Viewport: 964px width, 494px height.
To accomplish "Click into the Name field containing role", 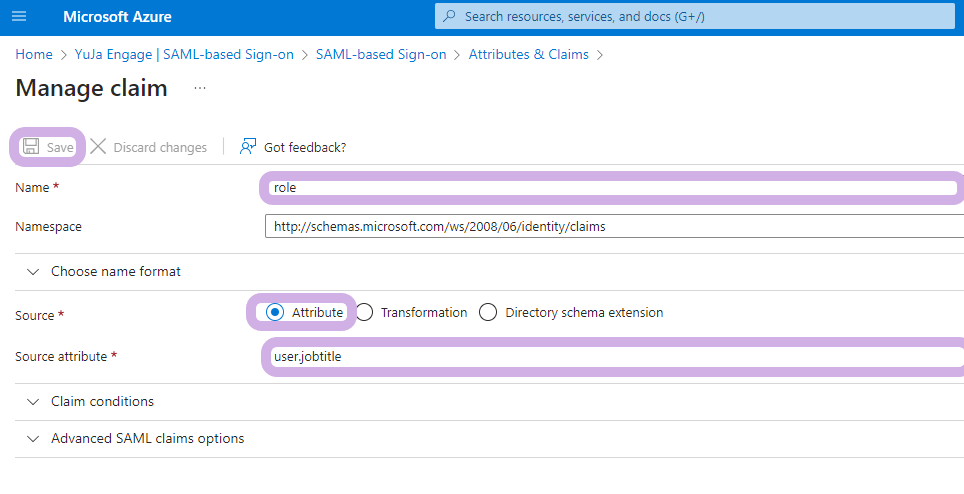I will point(610,187).
